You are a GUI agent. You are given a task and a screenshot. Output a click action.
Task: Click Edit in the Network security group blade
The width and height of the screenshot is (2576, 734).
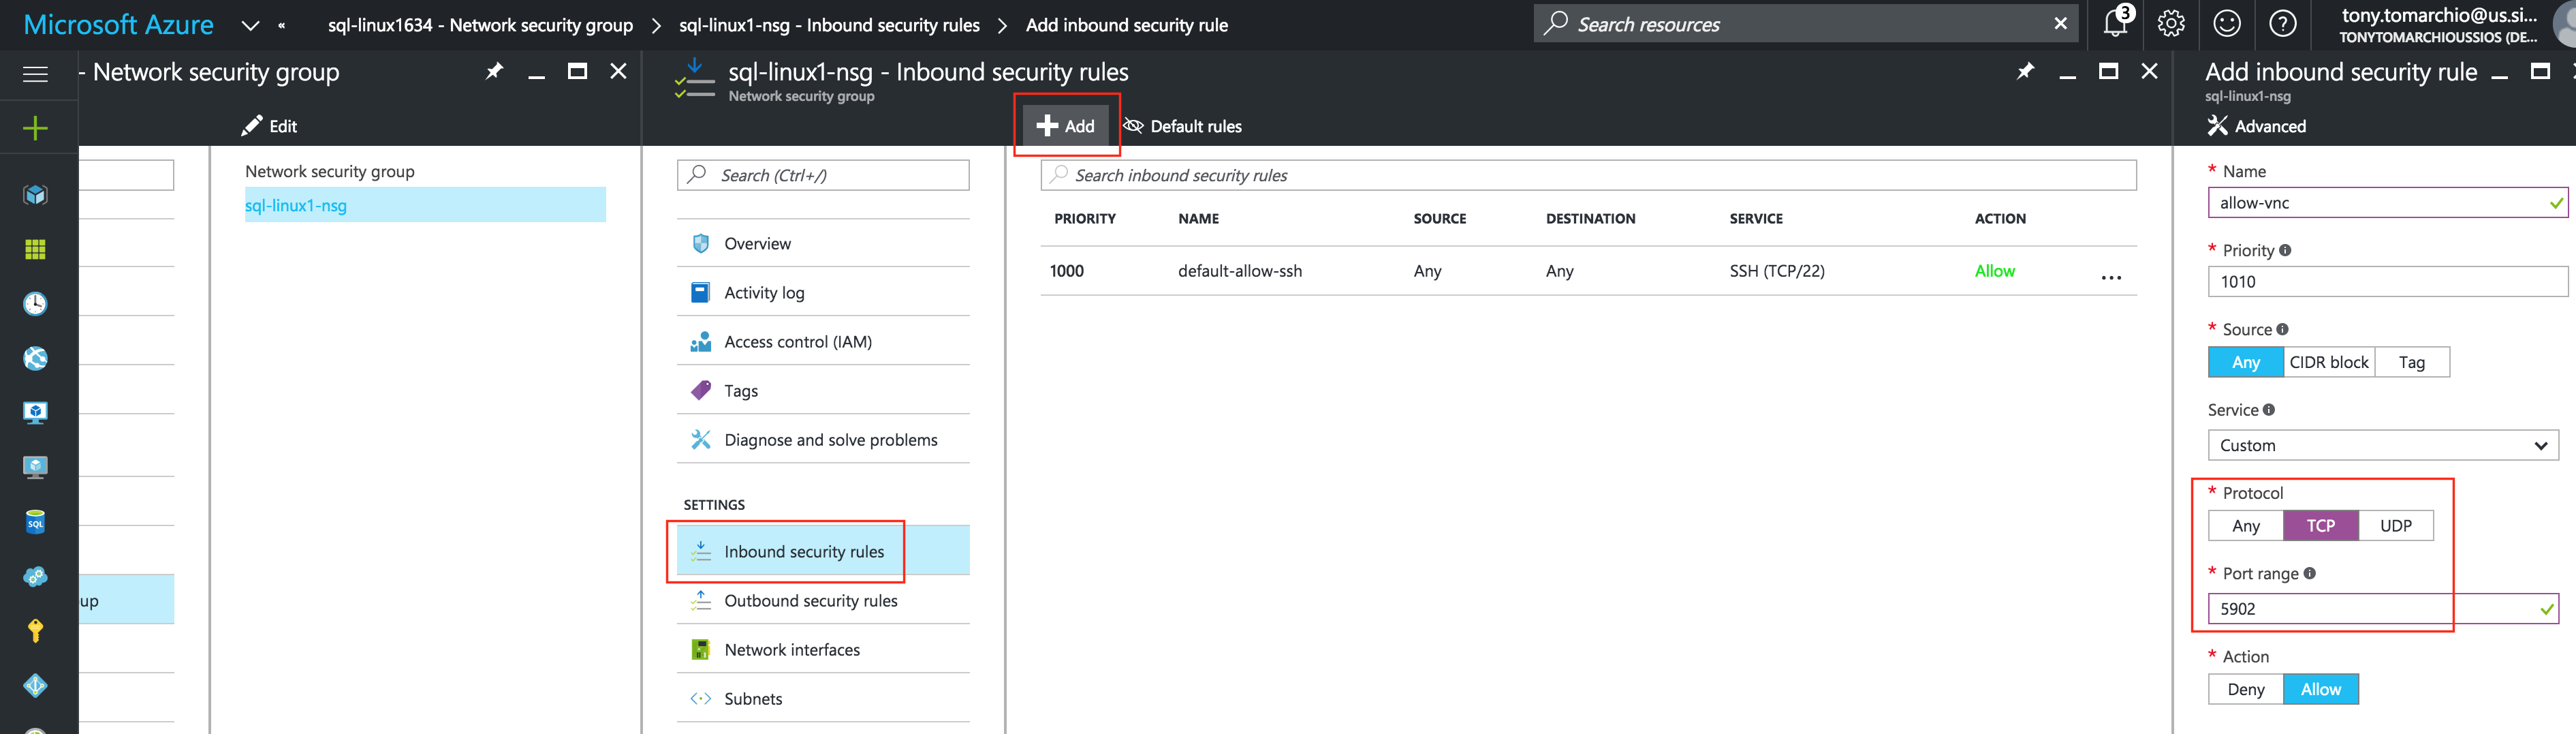click(x=269, y=126)
